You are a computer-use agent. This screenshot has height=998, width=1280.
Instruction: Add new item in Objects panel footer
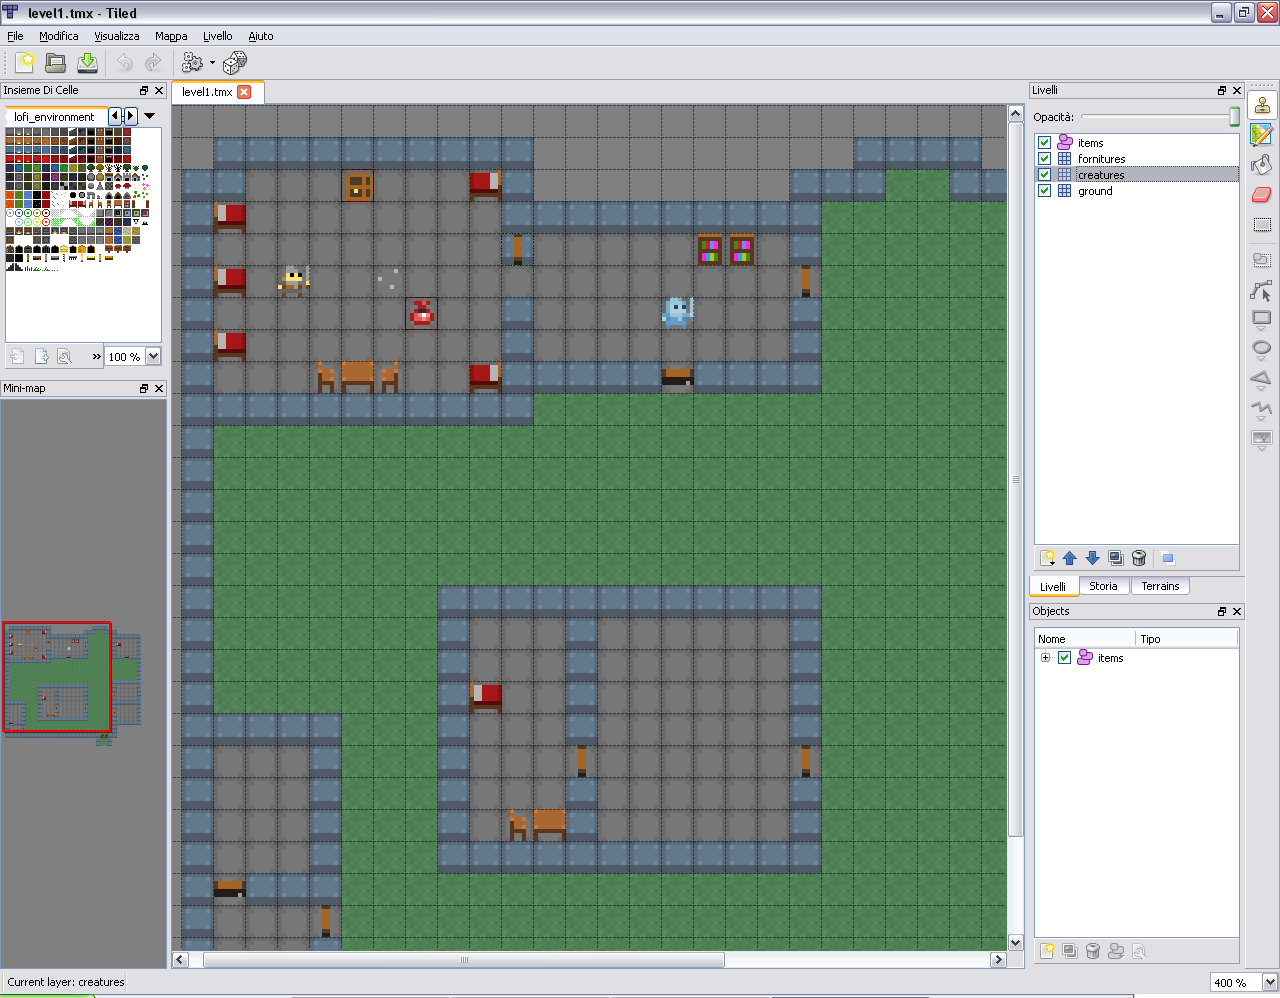1047,951
